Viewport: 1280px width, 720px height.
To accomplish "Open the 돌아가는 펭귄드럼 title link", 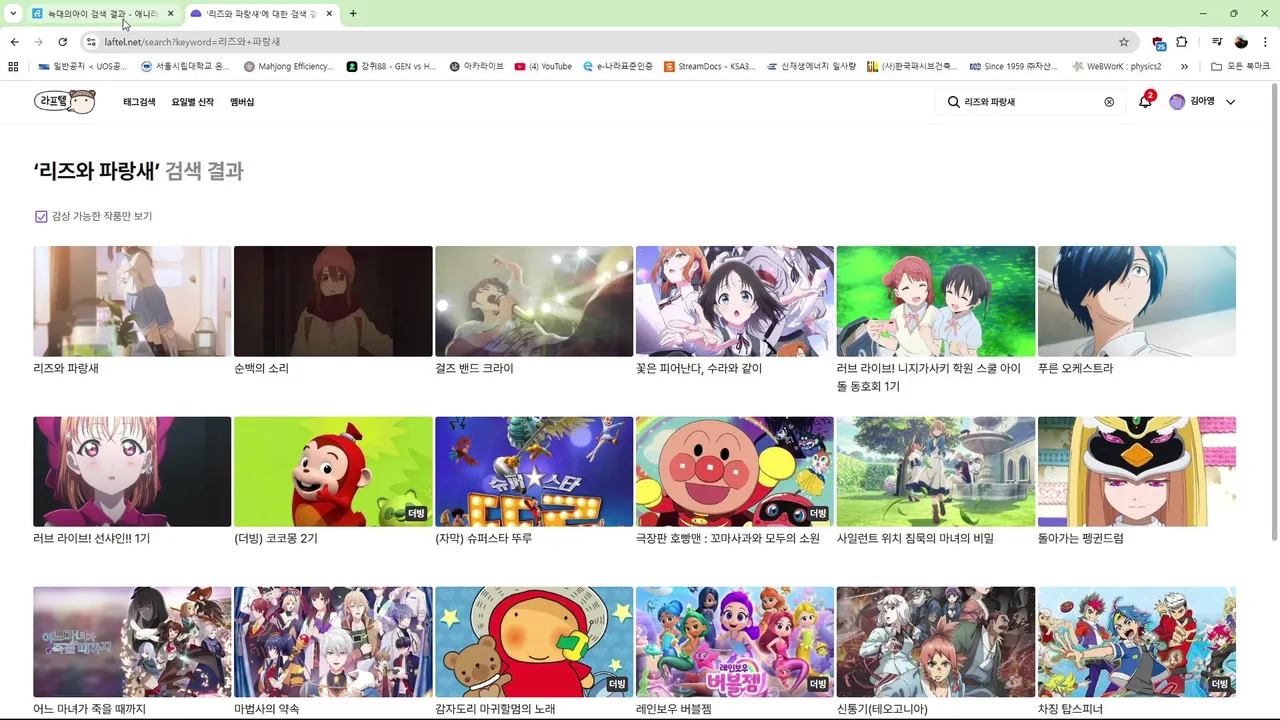I will click(1081, 538).
